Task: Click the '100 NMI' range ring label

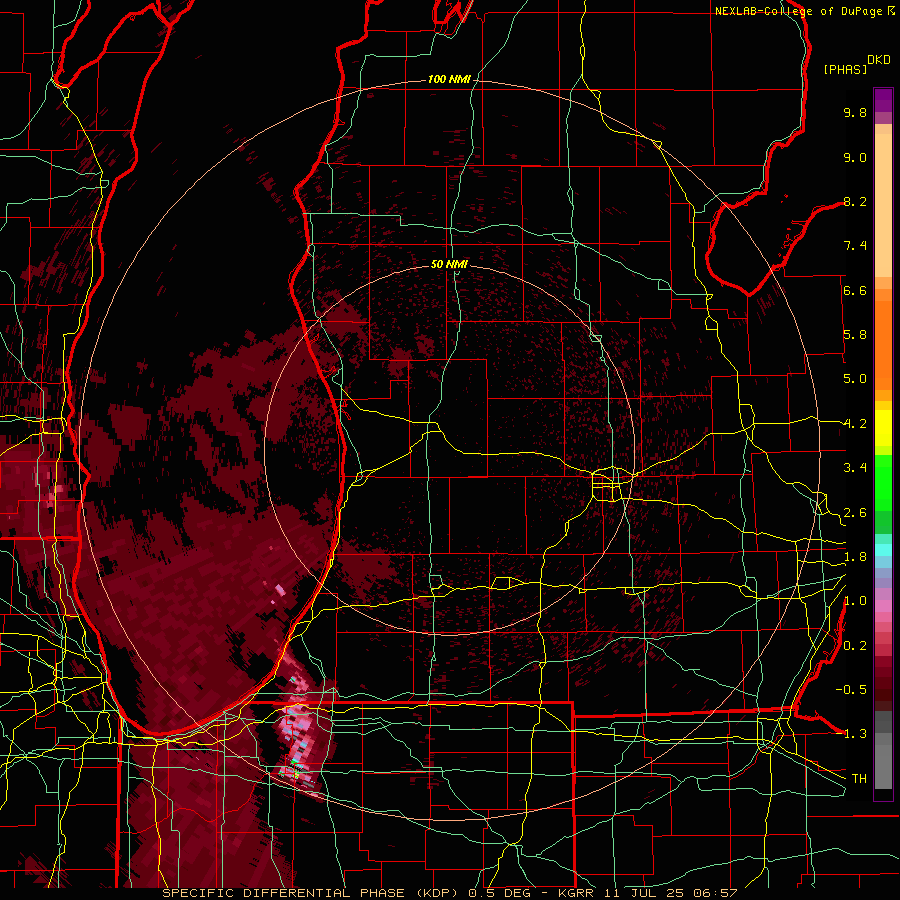Action: pyautogui.click(x=449, y=79)
